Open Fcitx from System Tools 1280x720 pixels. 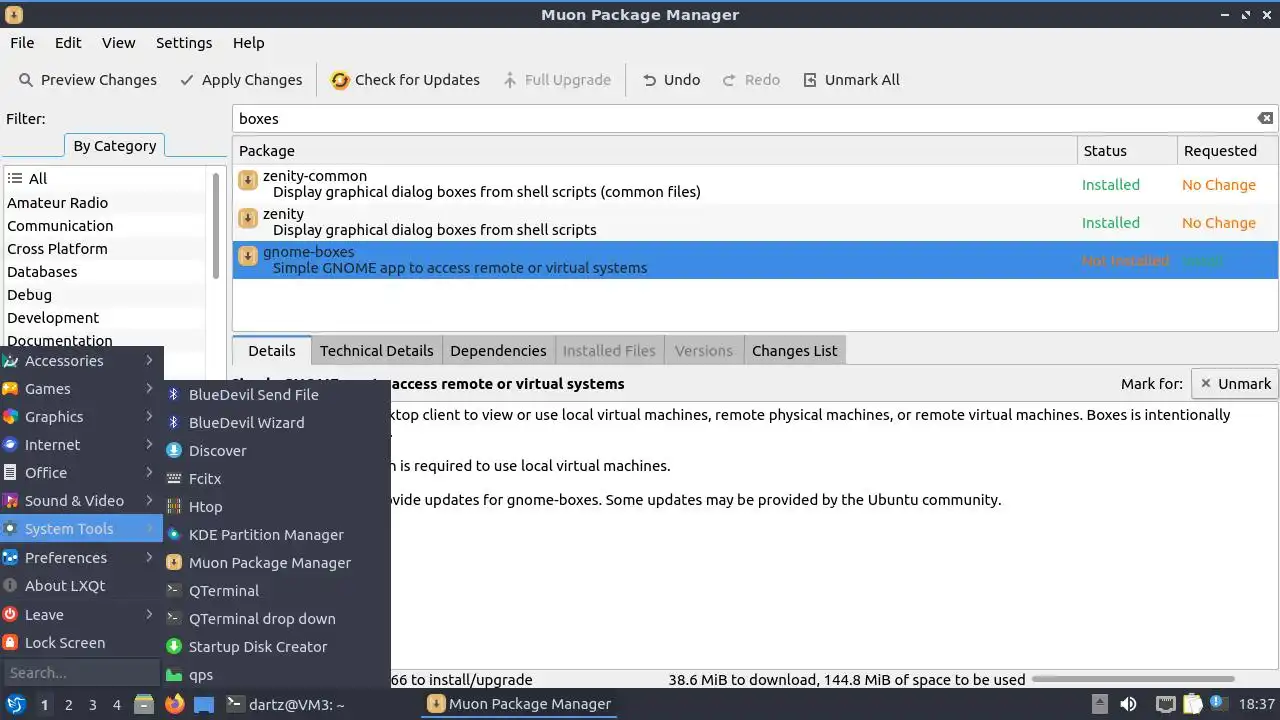pos(277,479)
